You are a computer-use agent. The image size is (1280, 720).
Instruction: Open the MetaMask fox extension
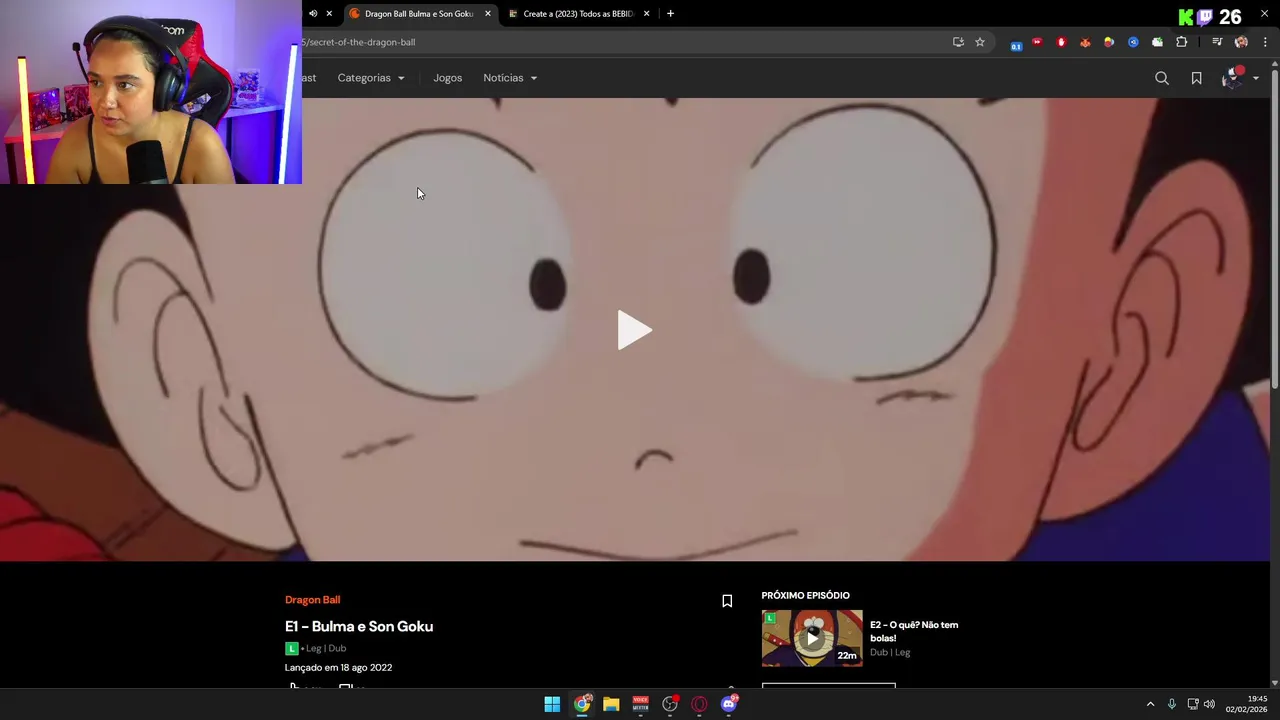point(1085,42)
